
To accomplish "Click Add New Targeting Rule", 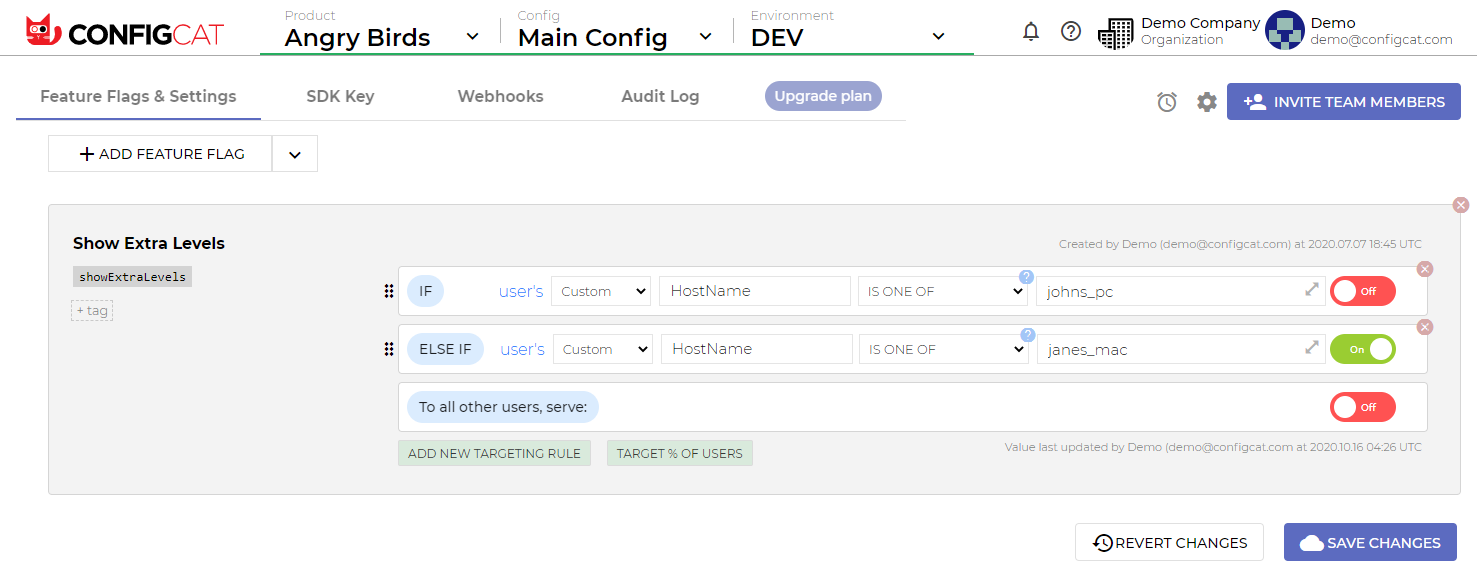I will click(494, 452).
